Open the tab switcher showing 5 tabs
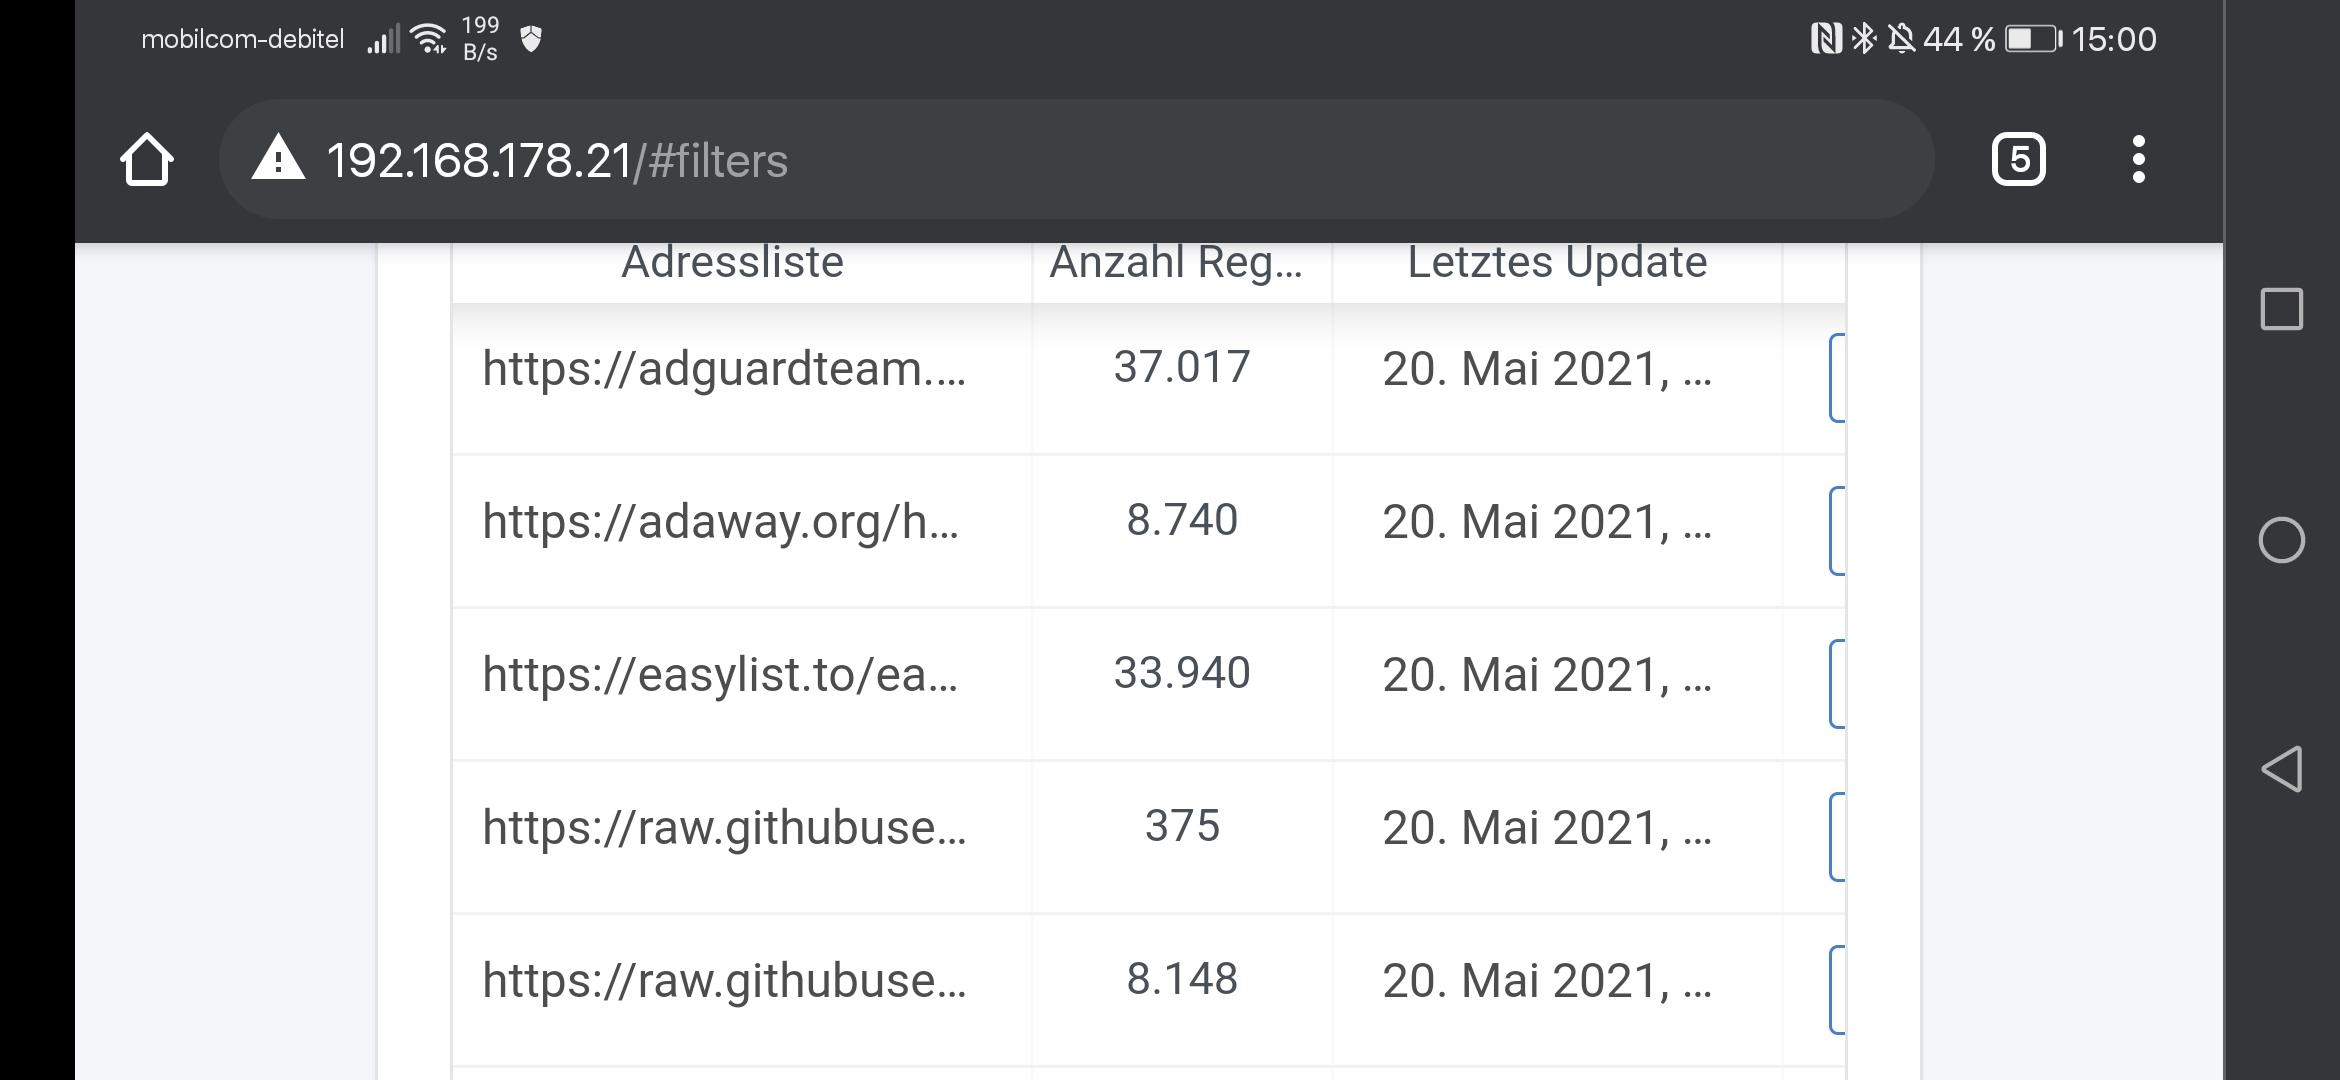2340x1080 pixels. coord(2019,160)
